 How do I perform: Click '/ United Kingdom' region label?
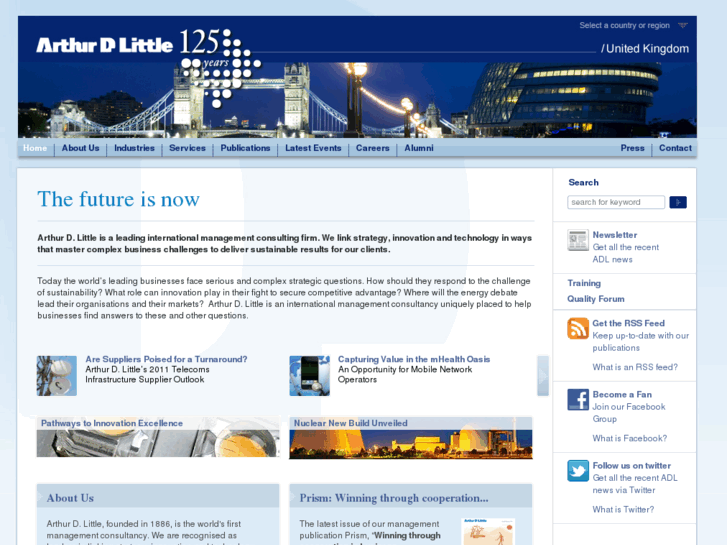(645, 49)
